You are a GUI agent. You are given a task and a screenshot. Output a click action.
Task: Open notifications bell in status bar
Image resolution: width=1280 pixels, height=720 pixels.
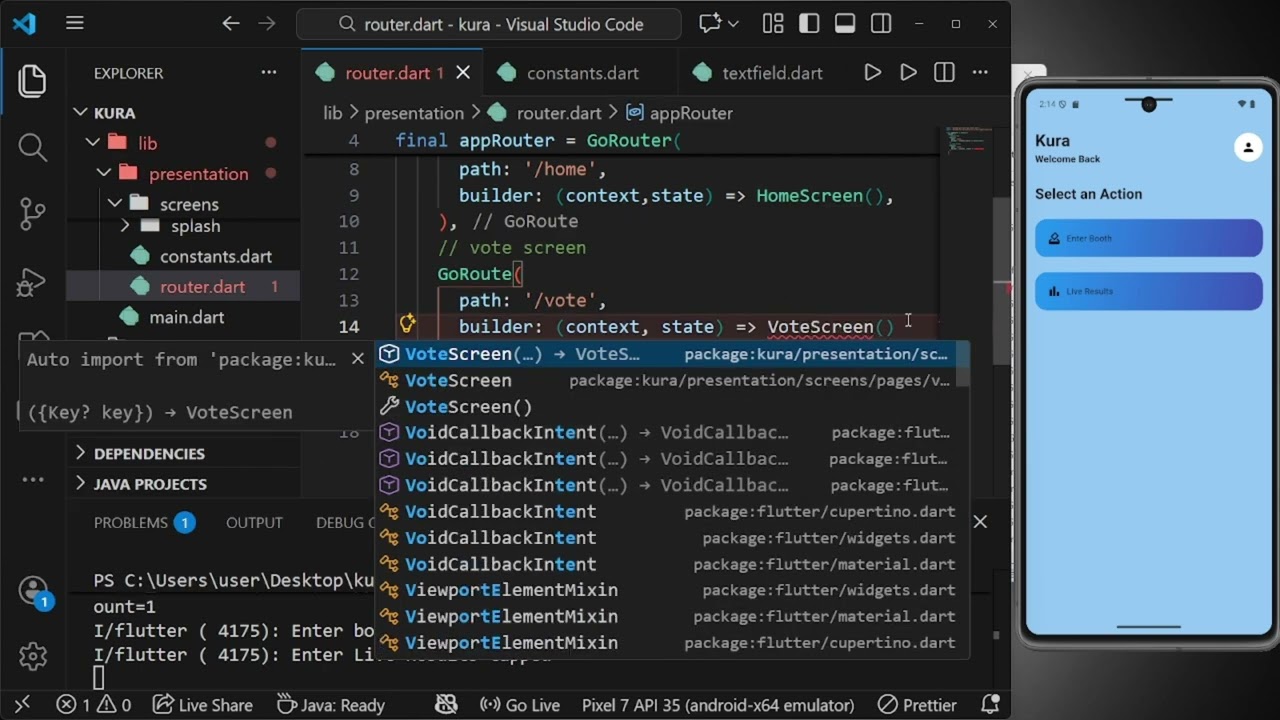pos(990,705)
